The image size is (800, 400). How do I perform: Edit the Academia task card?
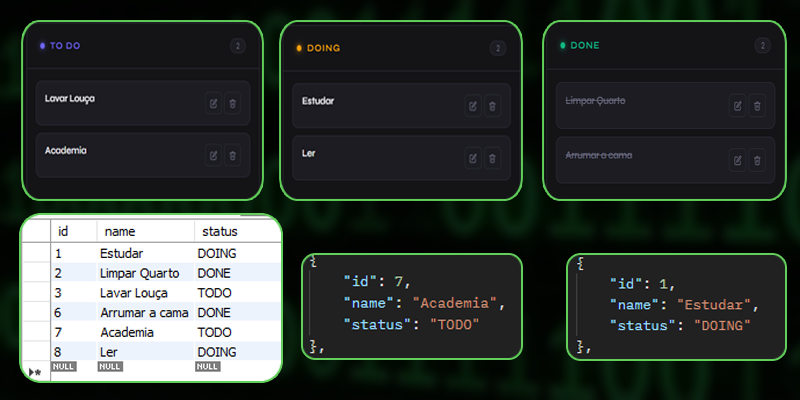pyautogui.click(x=213, y=156)
